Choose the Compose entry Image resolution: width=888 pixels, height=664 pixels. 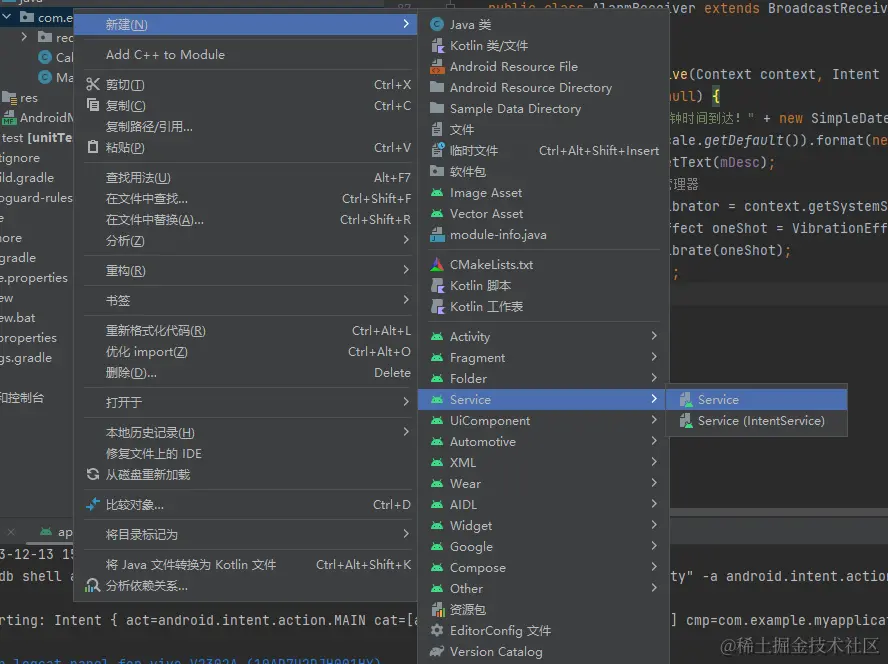click(x=543, y=567)
